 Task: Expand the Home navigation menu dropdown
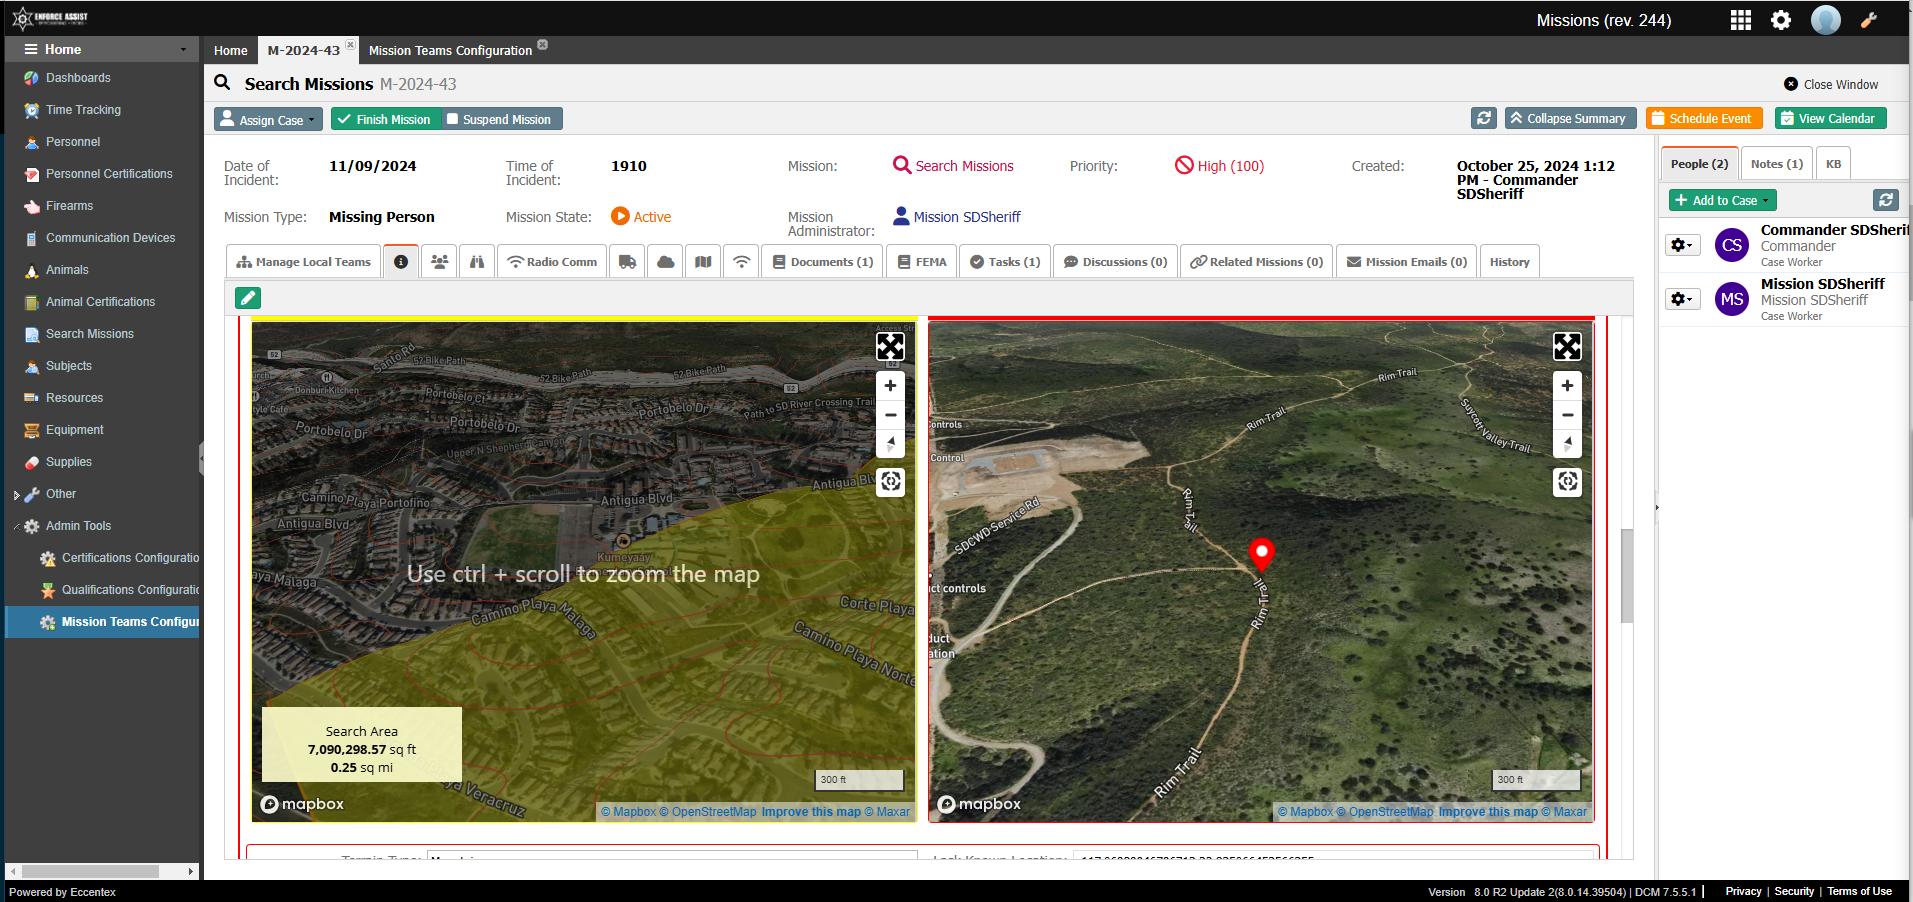click(x=183, y=50)
